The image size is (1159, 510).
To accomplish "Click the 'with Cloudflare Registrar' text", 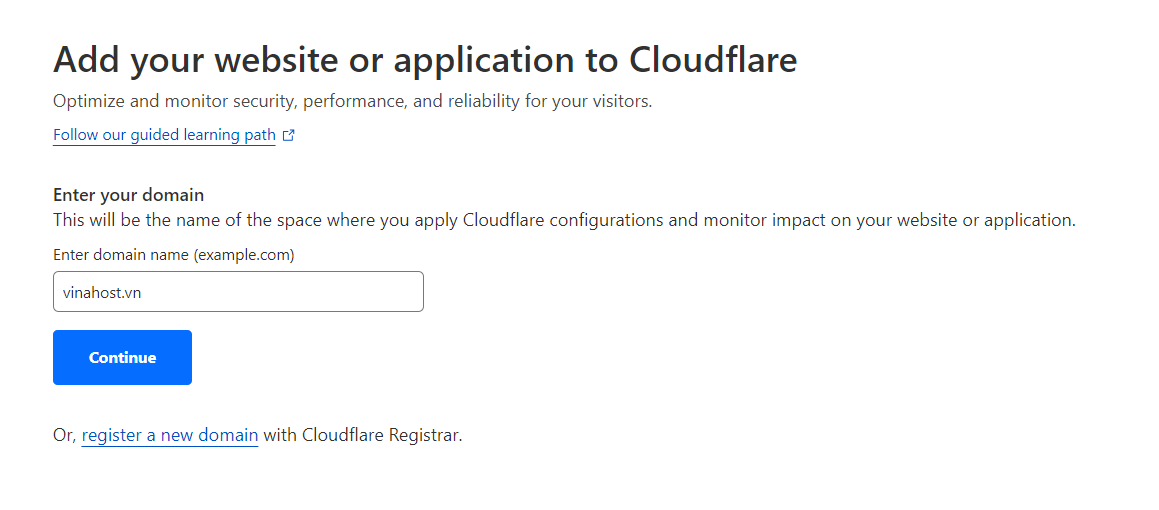I will point(363,435).
